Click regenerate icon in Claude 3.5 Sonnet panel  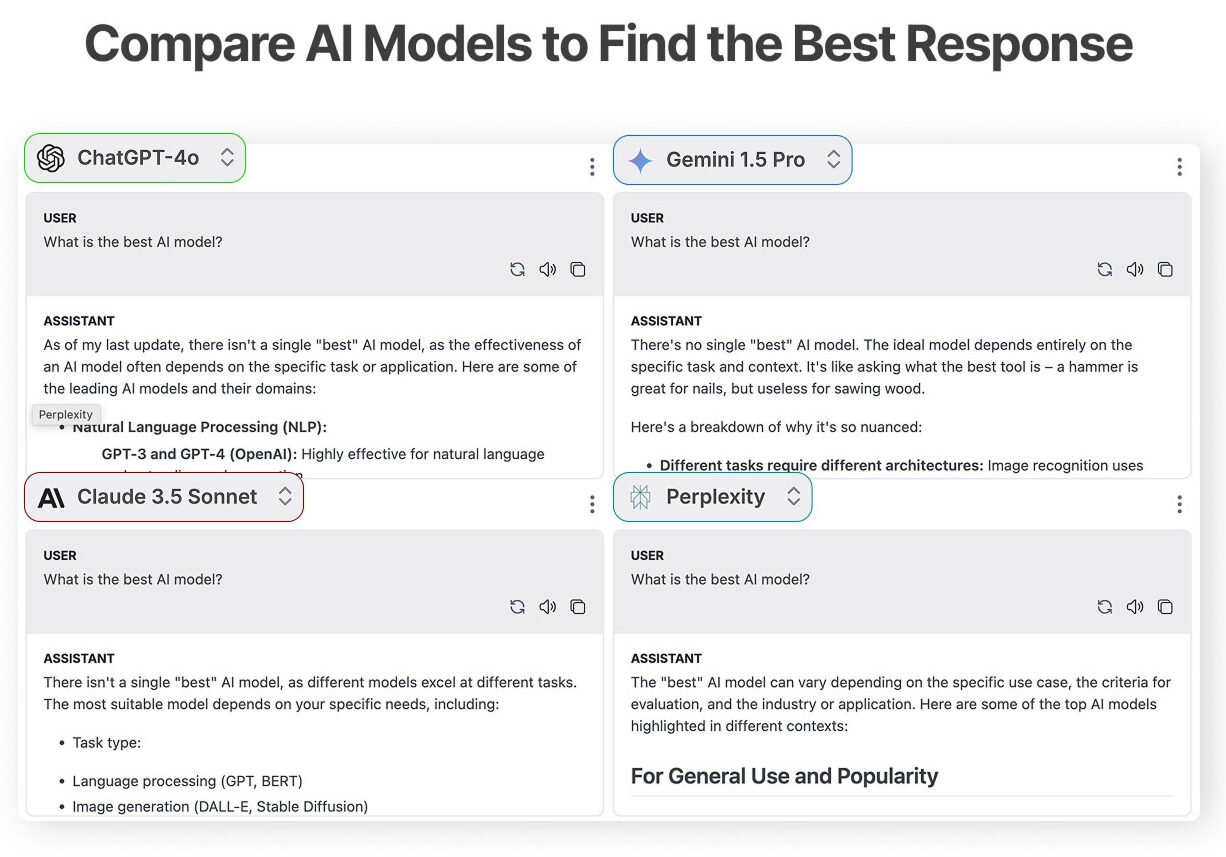517,607
